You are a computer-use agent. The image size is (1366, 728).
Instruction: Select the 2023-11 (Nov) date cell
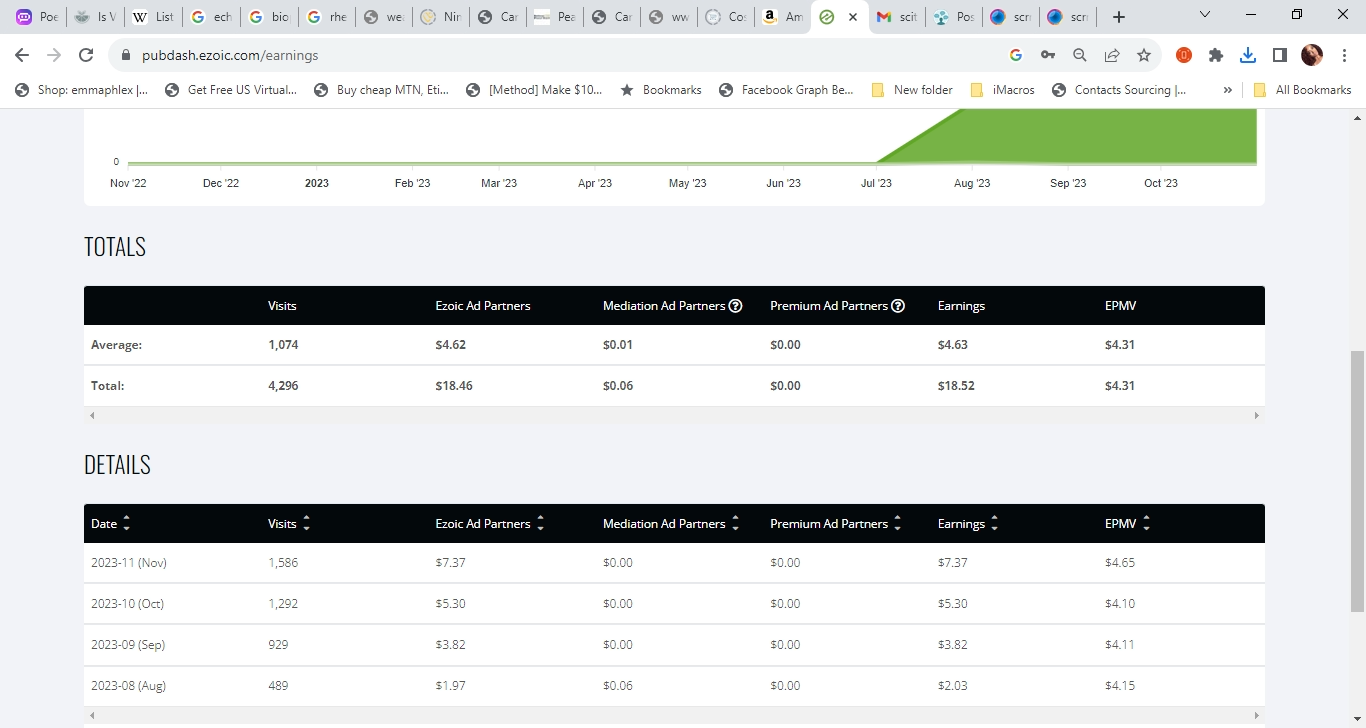point(129,563)
